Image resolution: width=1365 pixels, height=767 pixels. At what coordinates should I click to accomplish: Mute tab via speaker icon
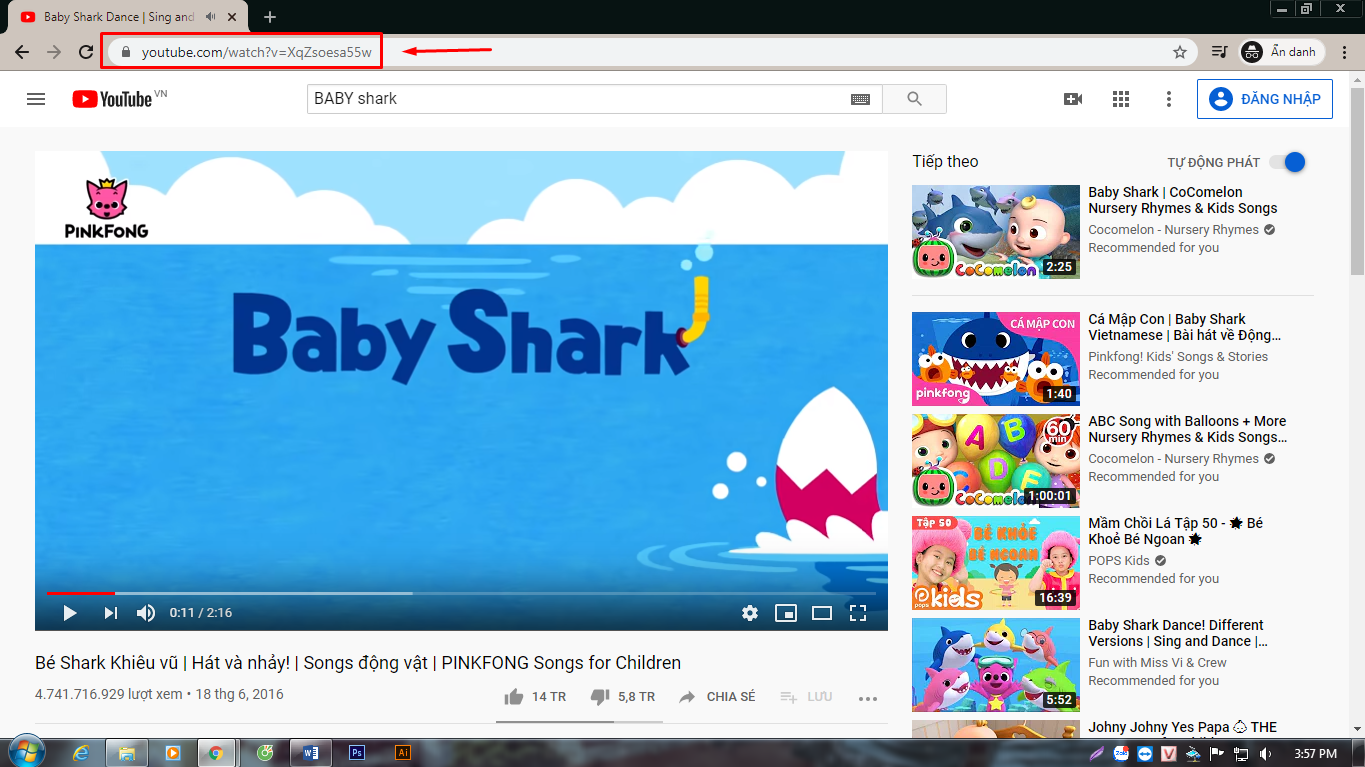(x=211, y=17)
